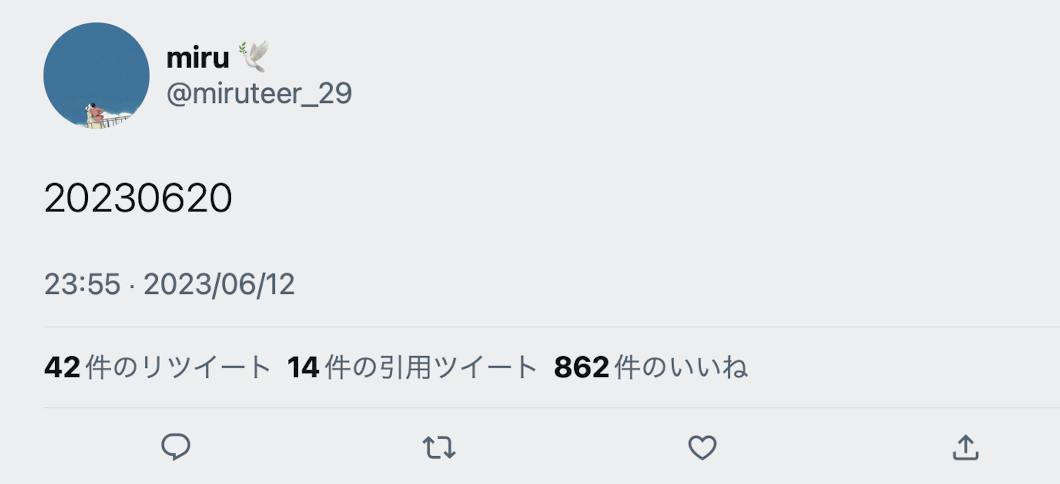1060x484 pixels.
Task: View the 件の引用ツイート quote tweets list
Action: 432,368
